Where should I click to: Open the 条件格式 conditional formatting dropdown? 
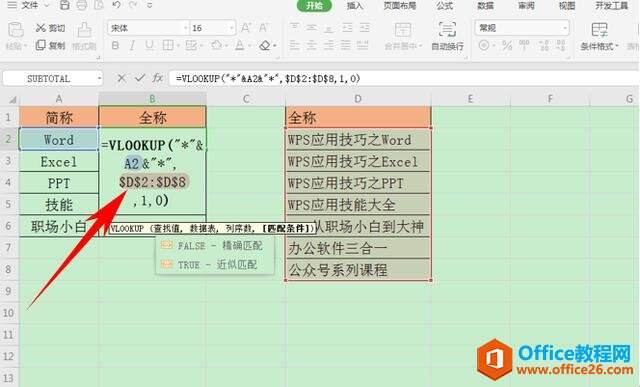pos(599,36)
